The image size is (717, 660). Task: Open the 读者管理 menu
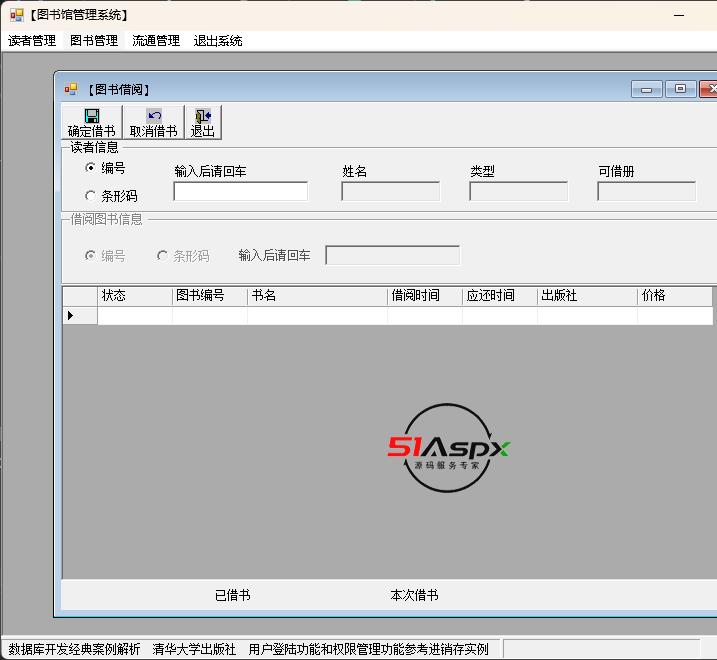coord(32,41)
